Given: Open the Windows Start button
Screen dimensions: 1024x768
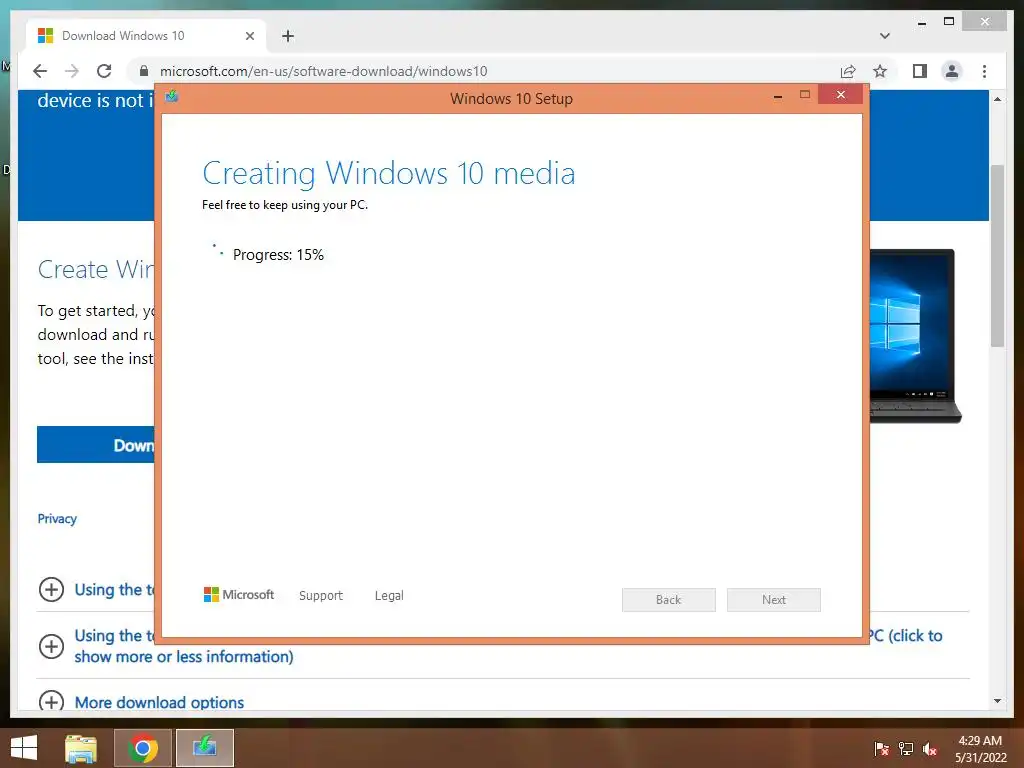Looking at the screenshot, I should click(x=24, y=748).
